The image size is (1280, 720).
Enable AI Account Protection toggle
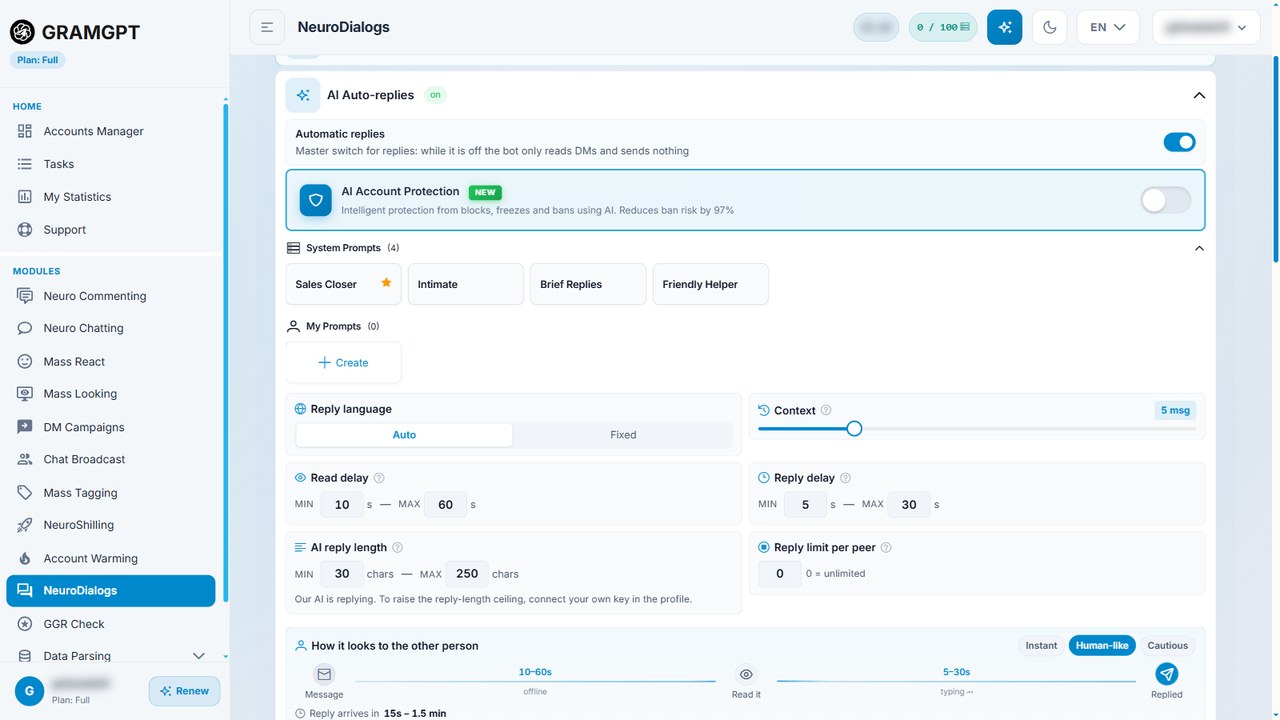(1166, 200)
